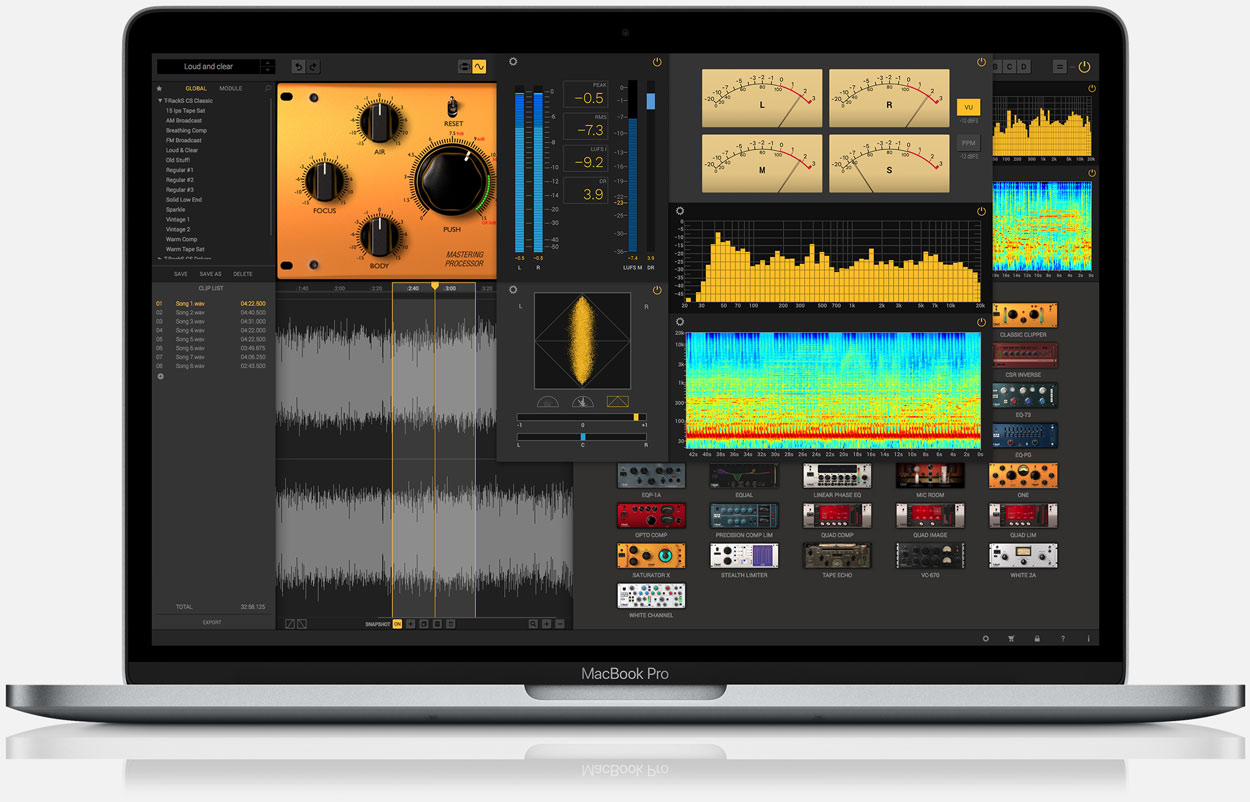Click the AIR knob
The height and width of the screenshot is (802, 1250).
(378, 122)
